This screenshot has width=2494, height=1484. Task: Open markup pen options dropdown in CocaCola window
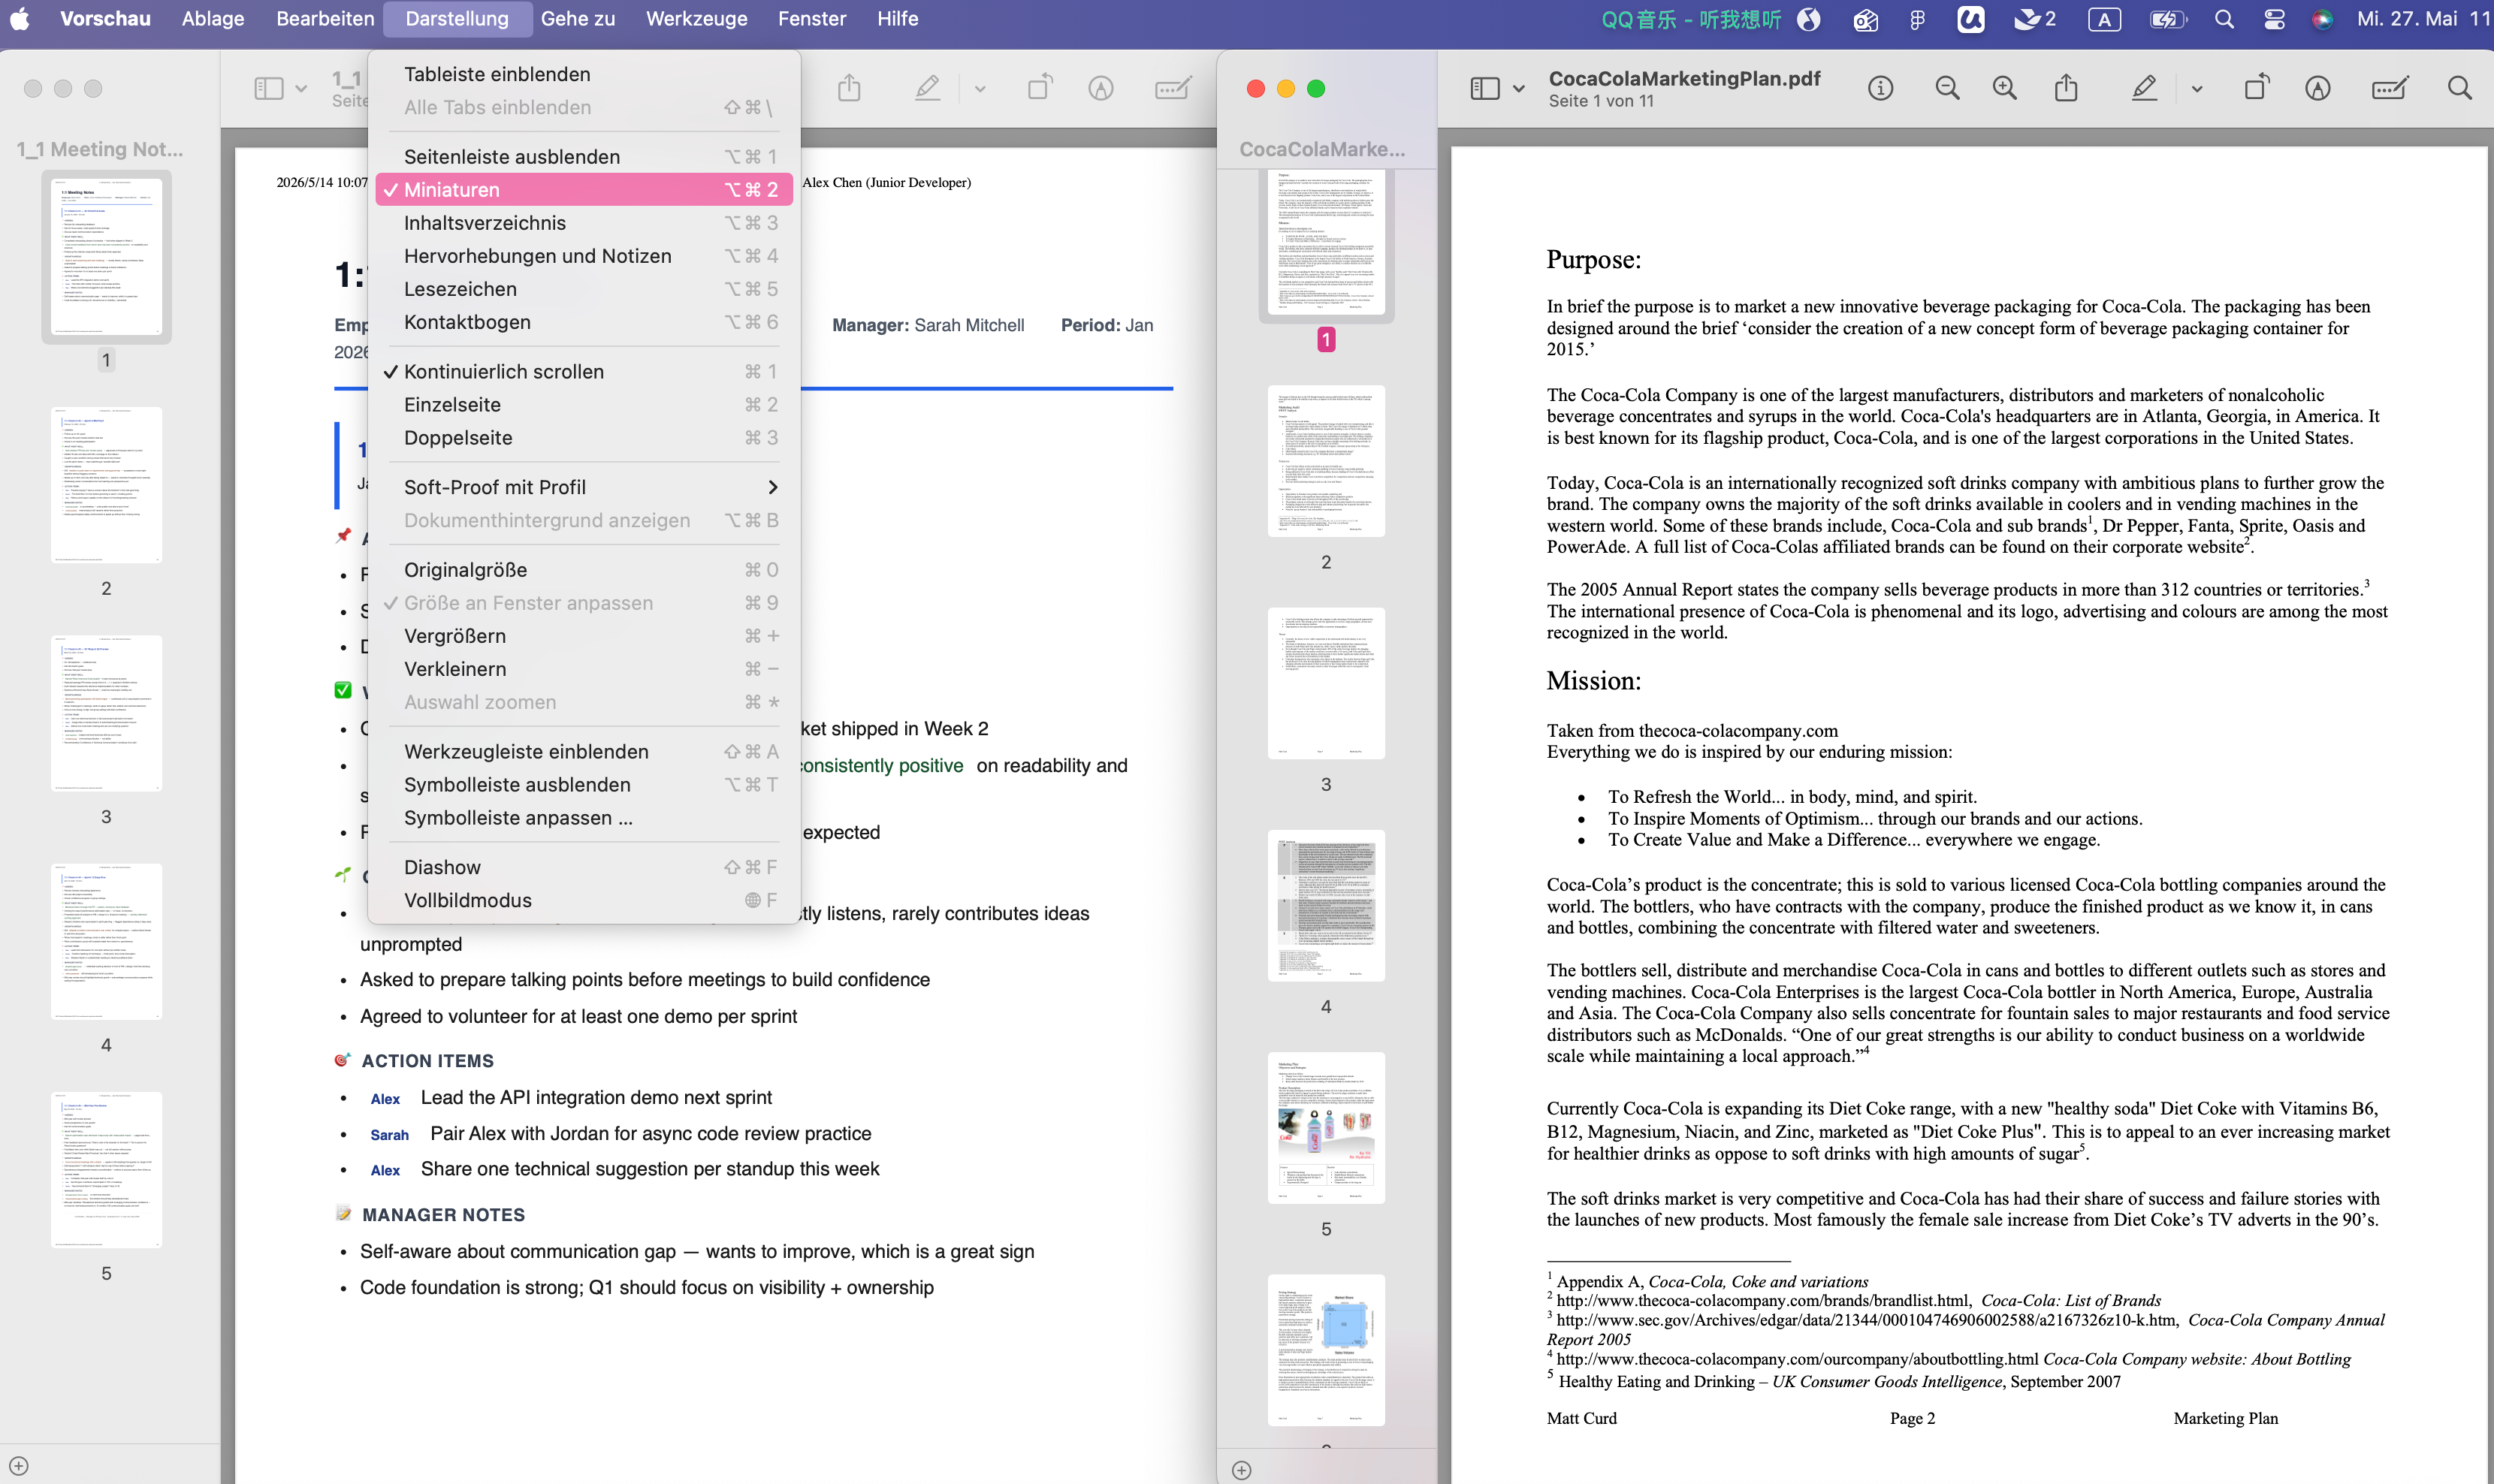pos(2197,89)
